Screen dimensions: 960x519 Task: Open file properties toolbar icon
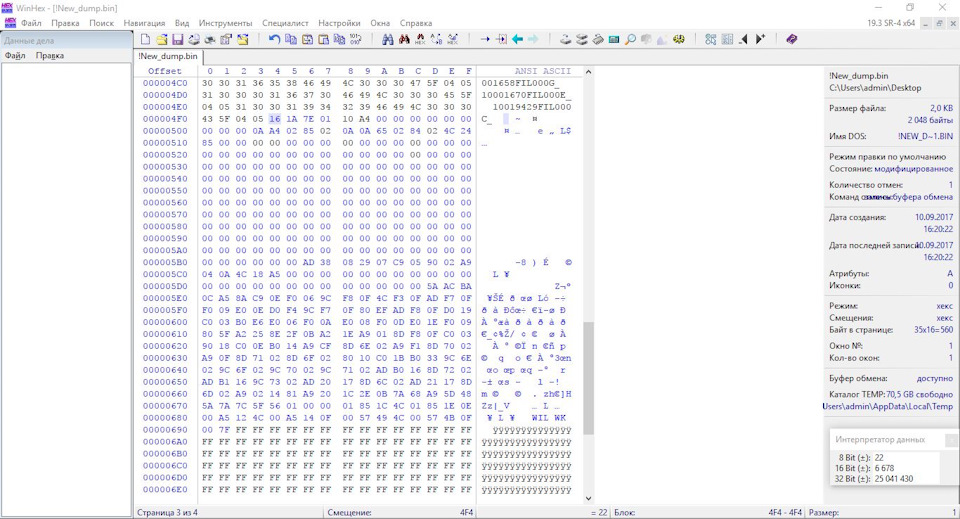[x=226, y=39]
